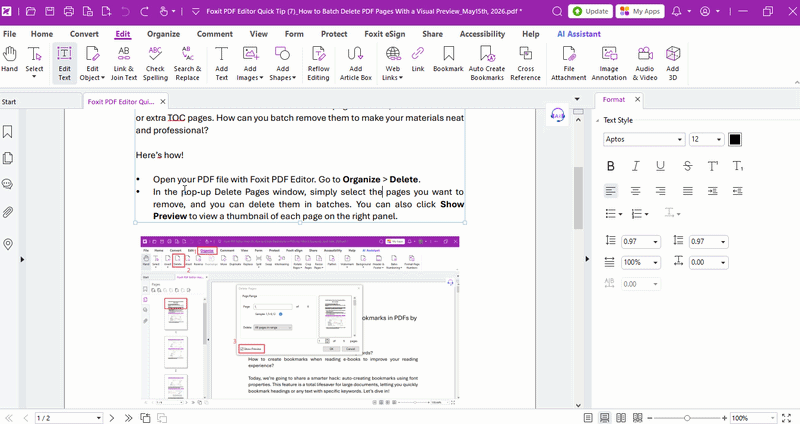Open the AI assistant headset icon
The image size is (800, 424).
558,115
